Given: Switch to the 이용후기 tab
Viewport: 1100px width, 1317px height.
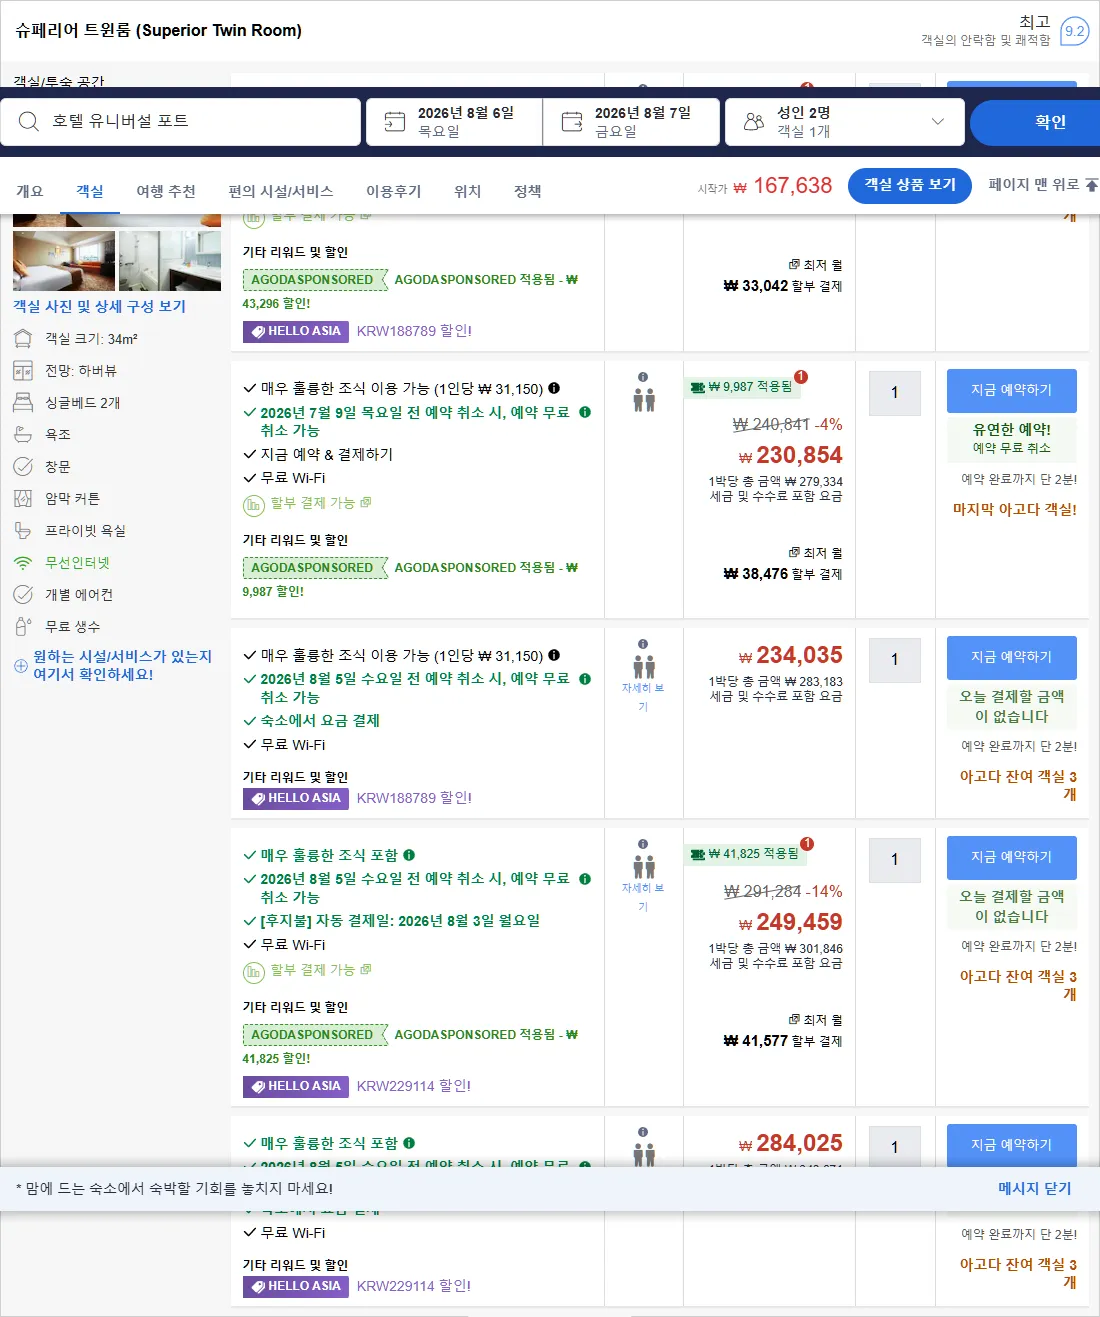Looking at the screenshot, I should click(394, 191).
